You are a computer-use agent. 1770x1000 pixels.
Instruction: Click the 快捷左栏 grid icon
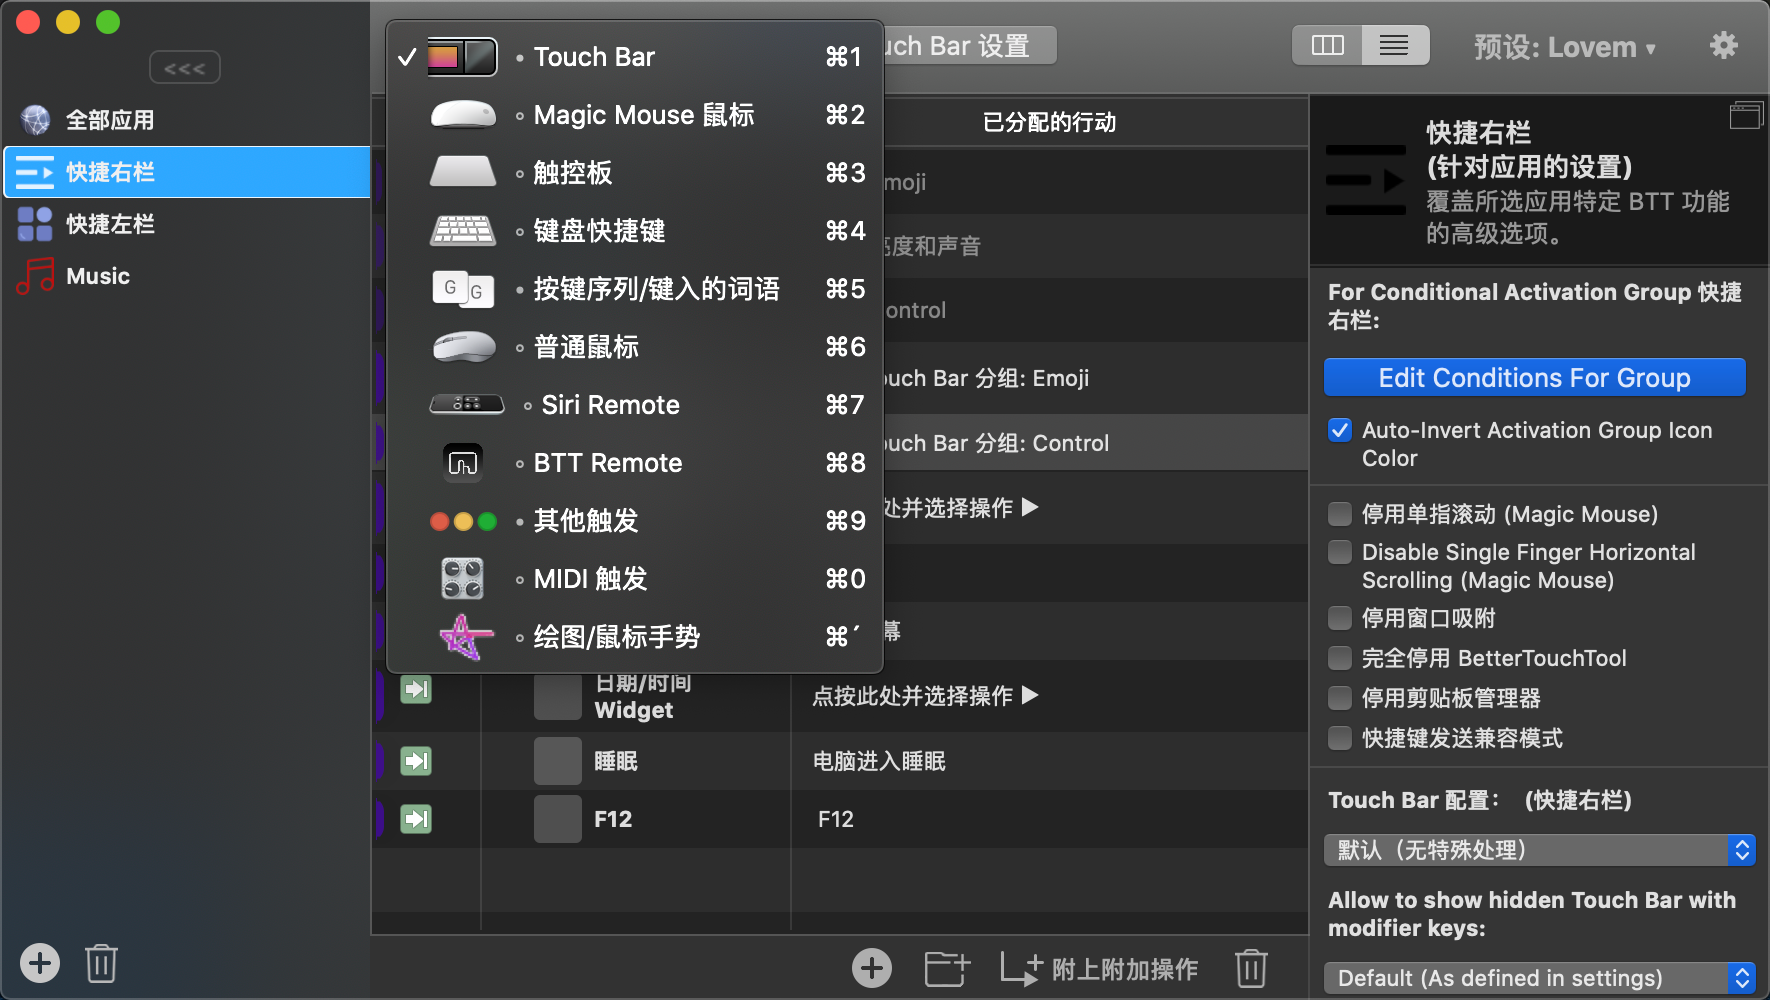click(35, 224)
